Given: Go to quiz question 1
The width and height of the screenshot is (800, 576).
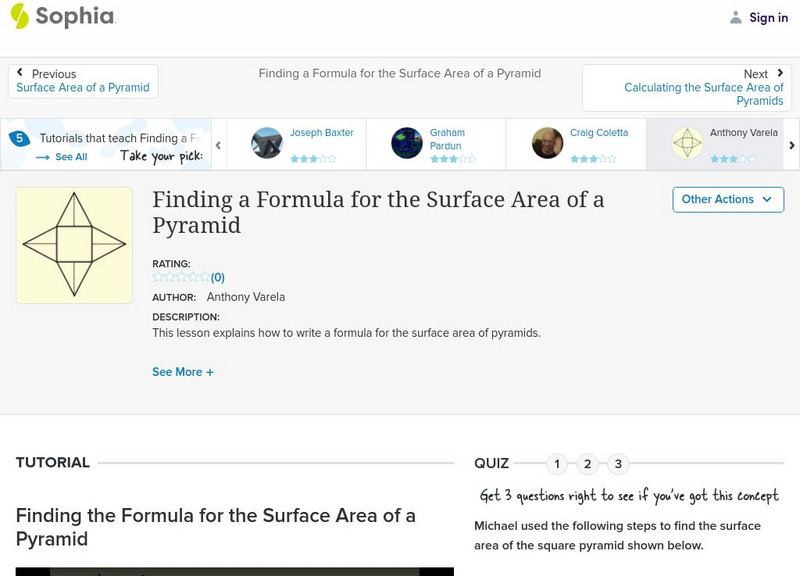Looking at the screenshot, I should (x=557, y=463).
